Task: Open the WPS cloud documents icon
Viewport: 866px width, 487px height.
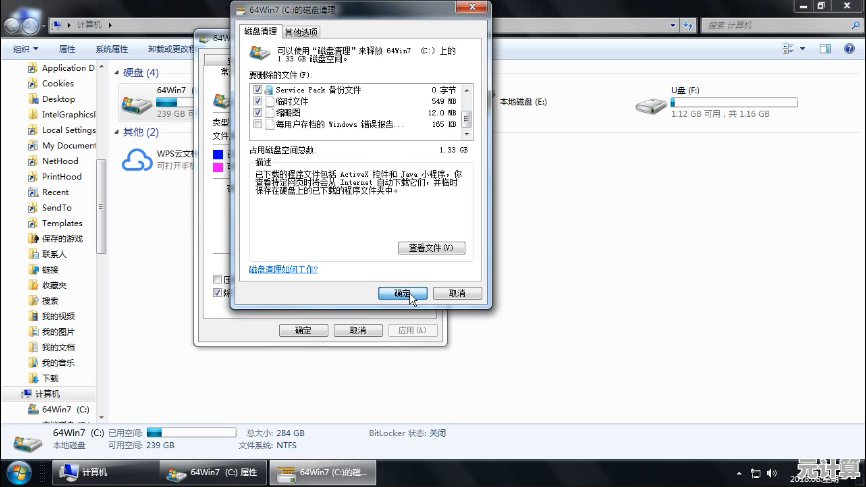Action: (136, 160)
